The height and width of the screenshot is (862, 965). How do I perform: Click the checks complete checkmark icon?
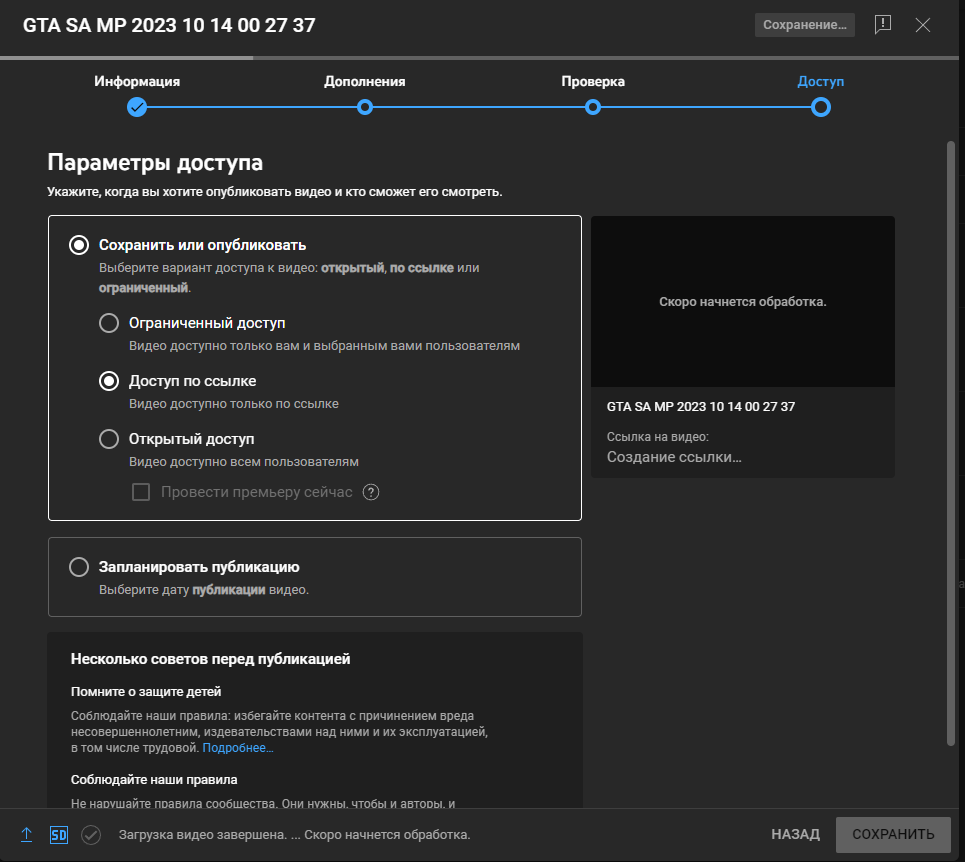[91, 834]
